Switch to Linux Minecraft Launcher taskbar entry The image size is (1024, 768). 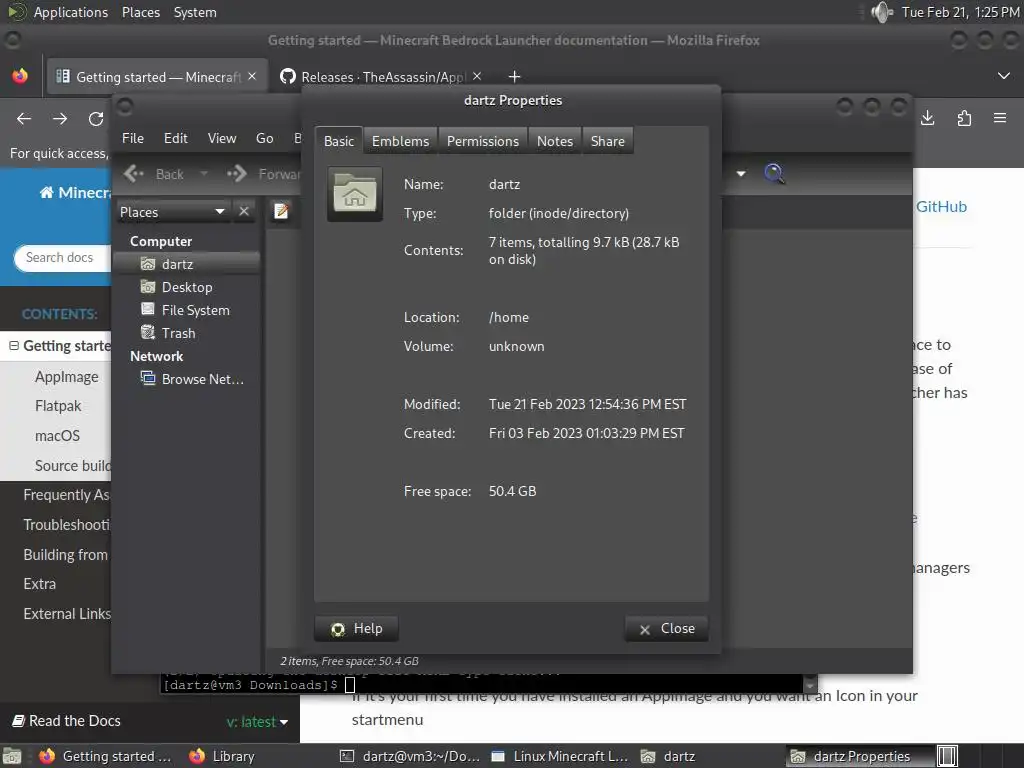point(560,756)
